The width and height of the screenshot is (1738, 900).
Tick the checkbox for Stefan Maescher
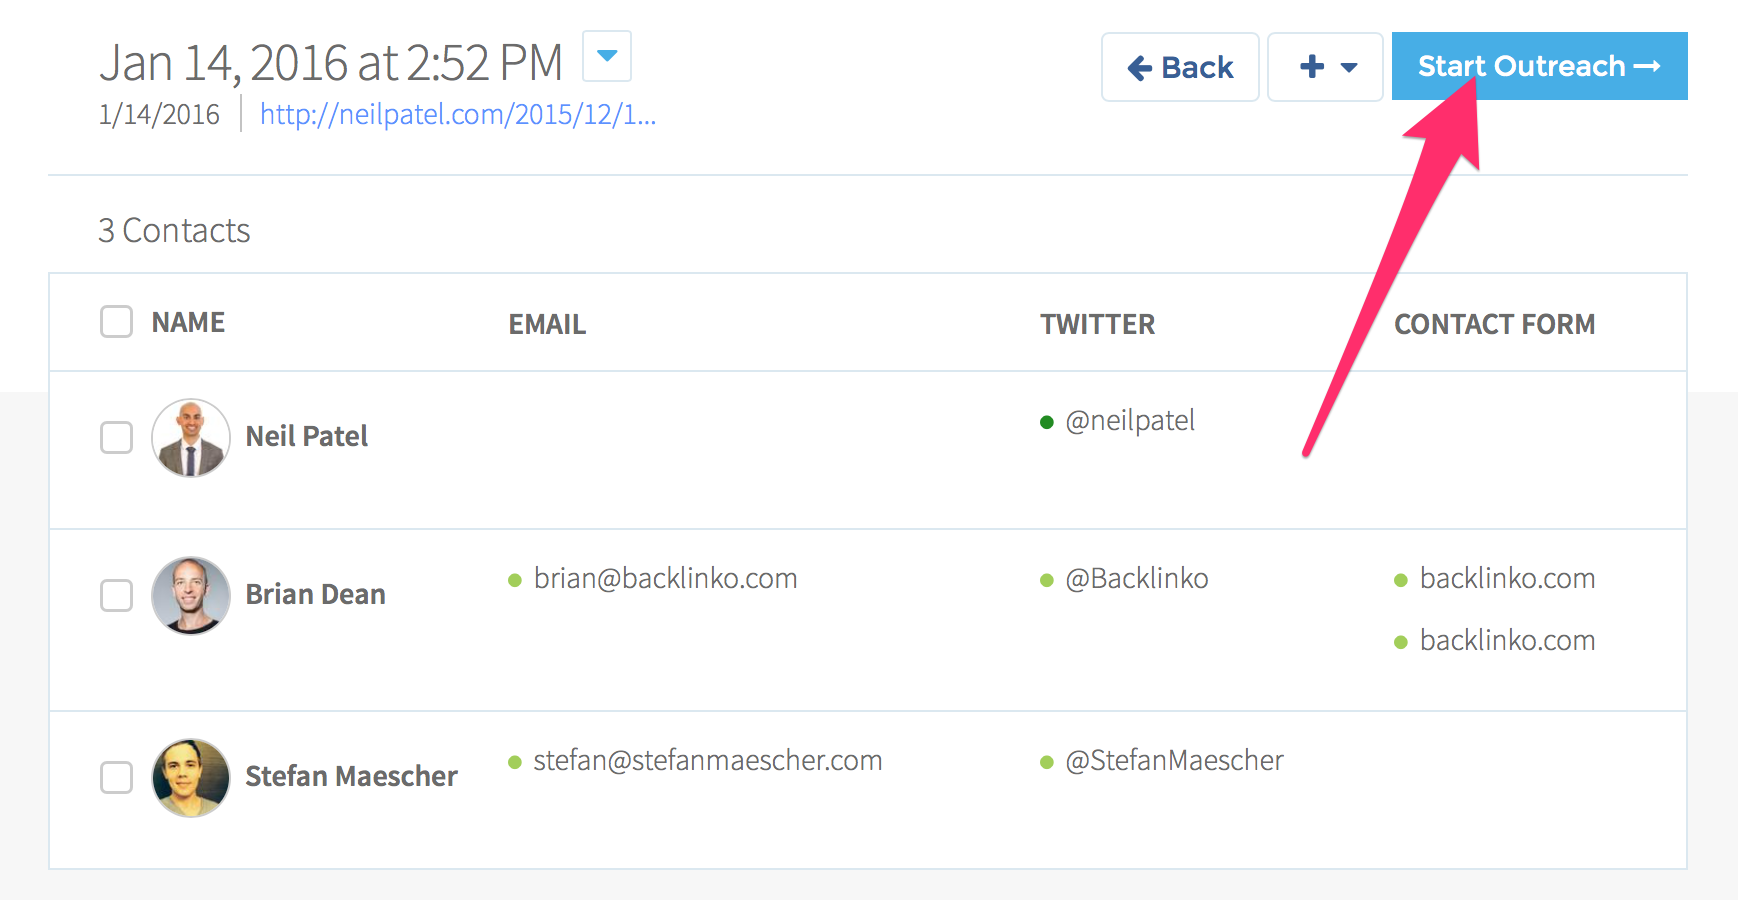(x=117, y=777)
